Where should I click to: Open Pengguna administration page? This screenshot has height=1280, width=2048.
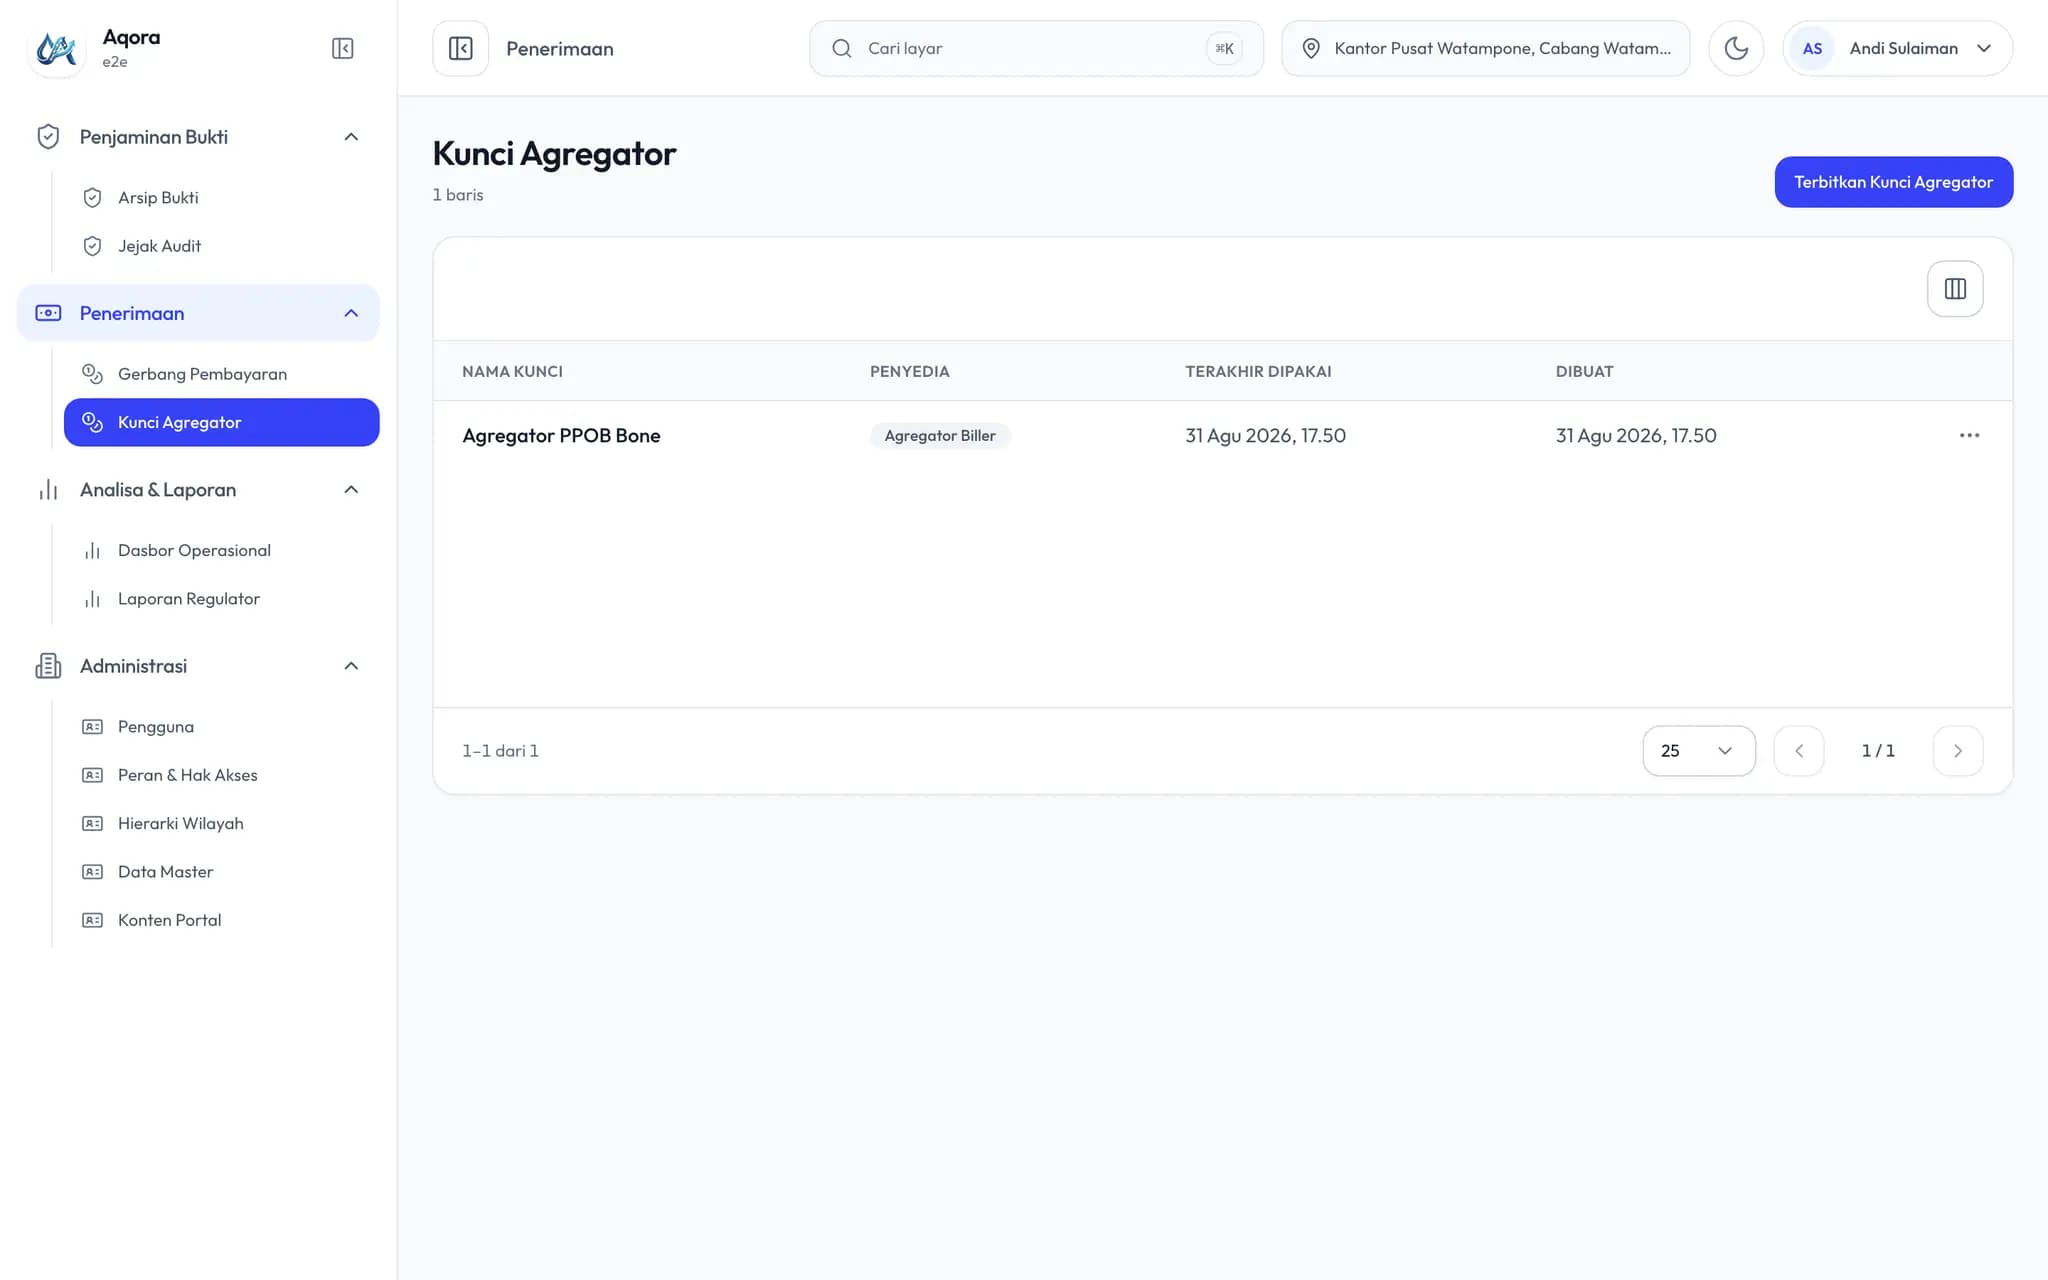(221, 727)
